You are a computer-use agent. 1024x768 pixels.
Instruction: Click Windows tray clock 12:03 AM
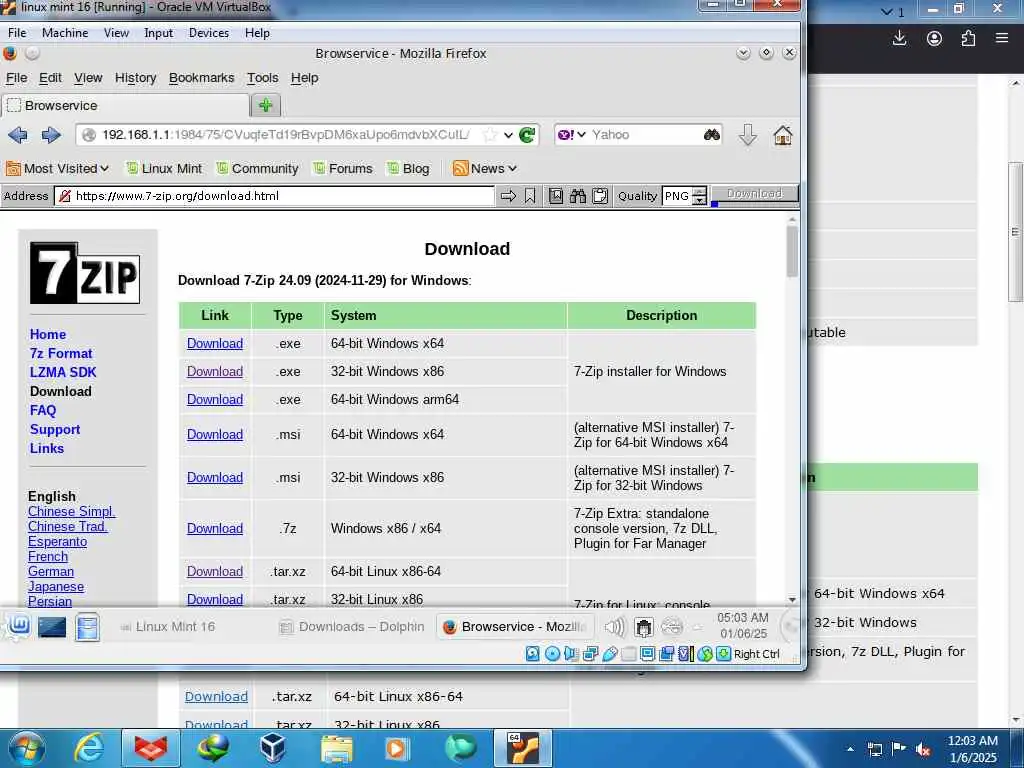click(x=972, y=749)
